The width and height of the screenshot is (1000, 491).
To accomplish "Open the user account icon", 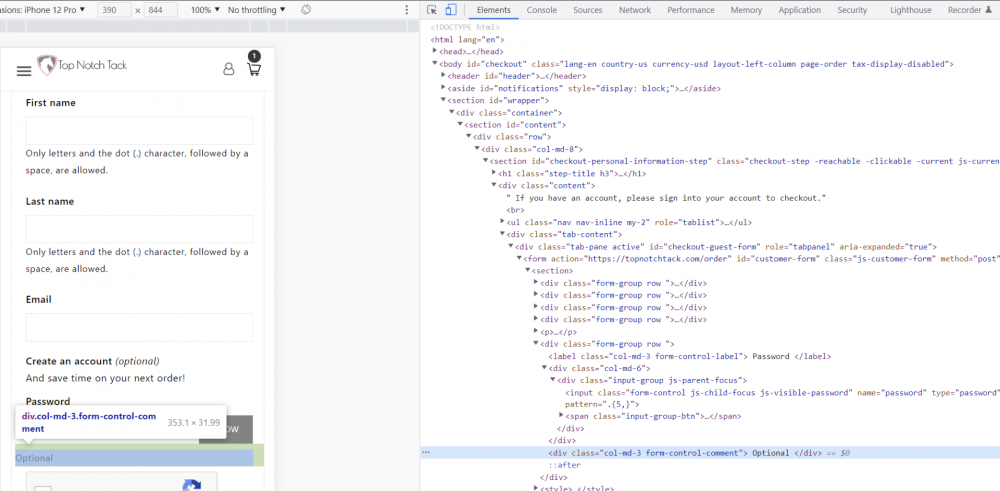I will (x=229, y=70).
